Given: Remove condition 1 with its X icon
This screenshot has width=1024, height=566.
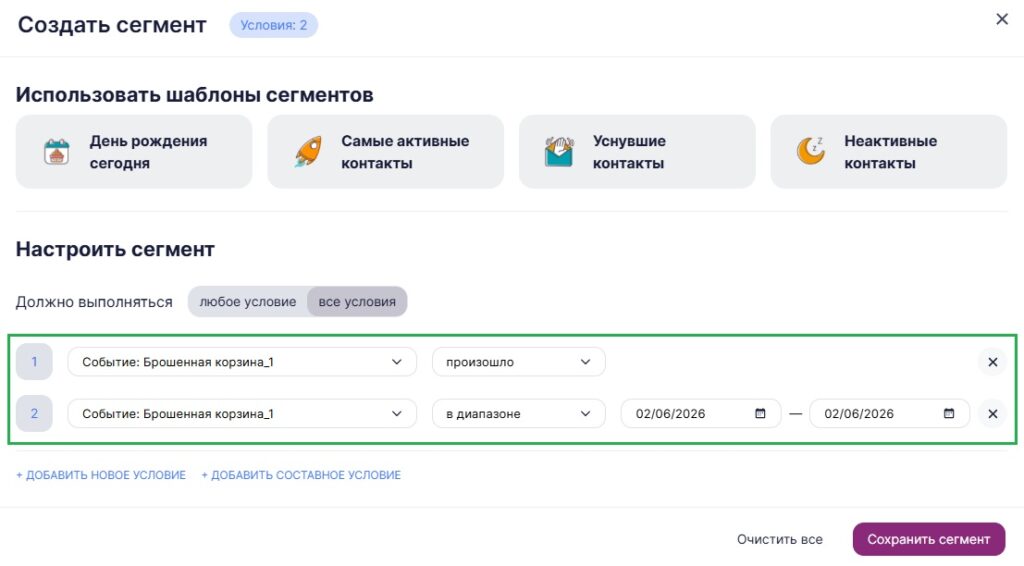Looking at the screenshot, I should pyautogui.click(x=993, y=362).
